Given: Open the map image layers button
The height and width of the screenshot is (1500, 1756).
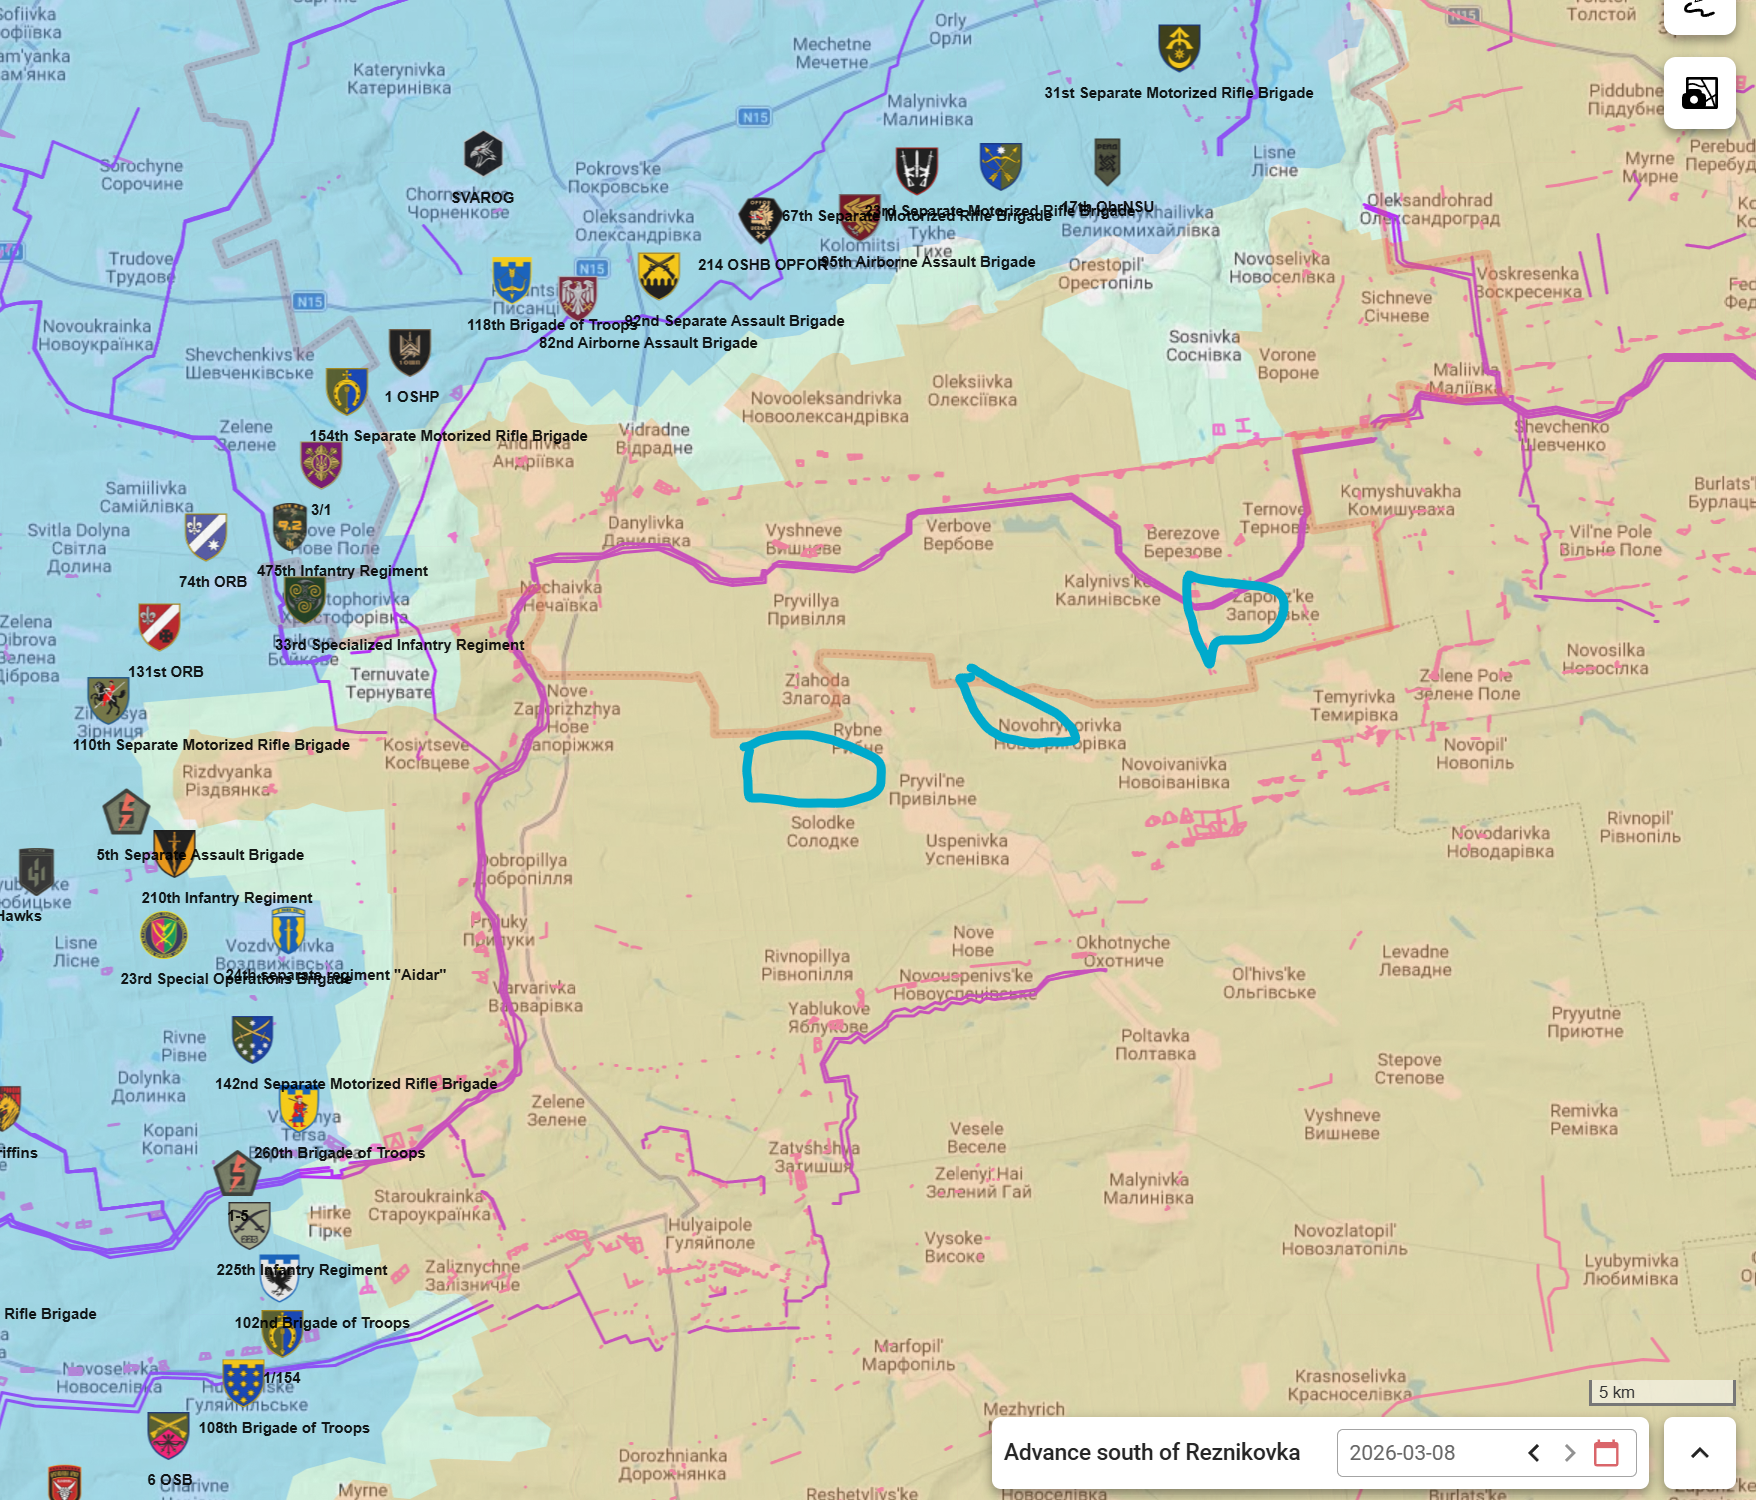Looking at the screenshot, I should (x=1699, y=93).
